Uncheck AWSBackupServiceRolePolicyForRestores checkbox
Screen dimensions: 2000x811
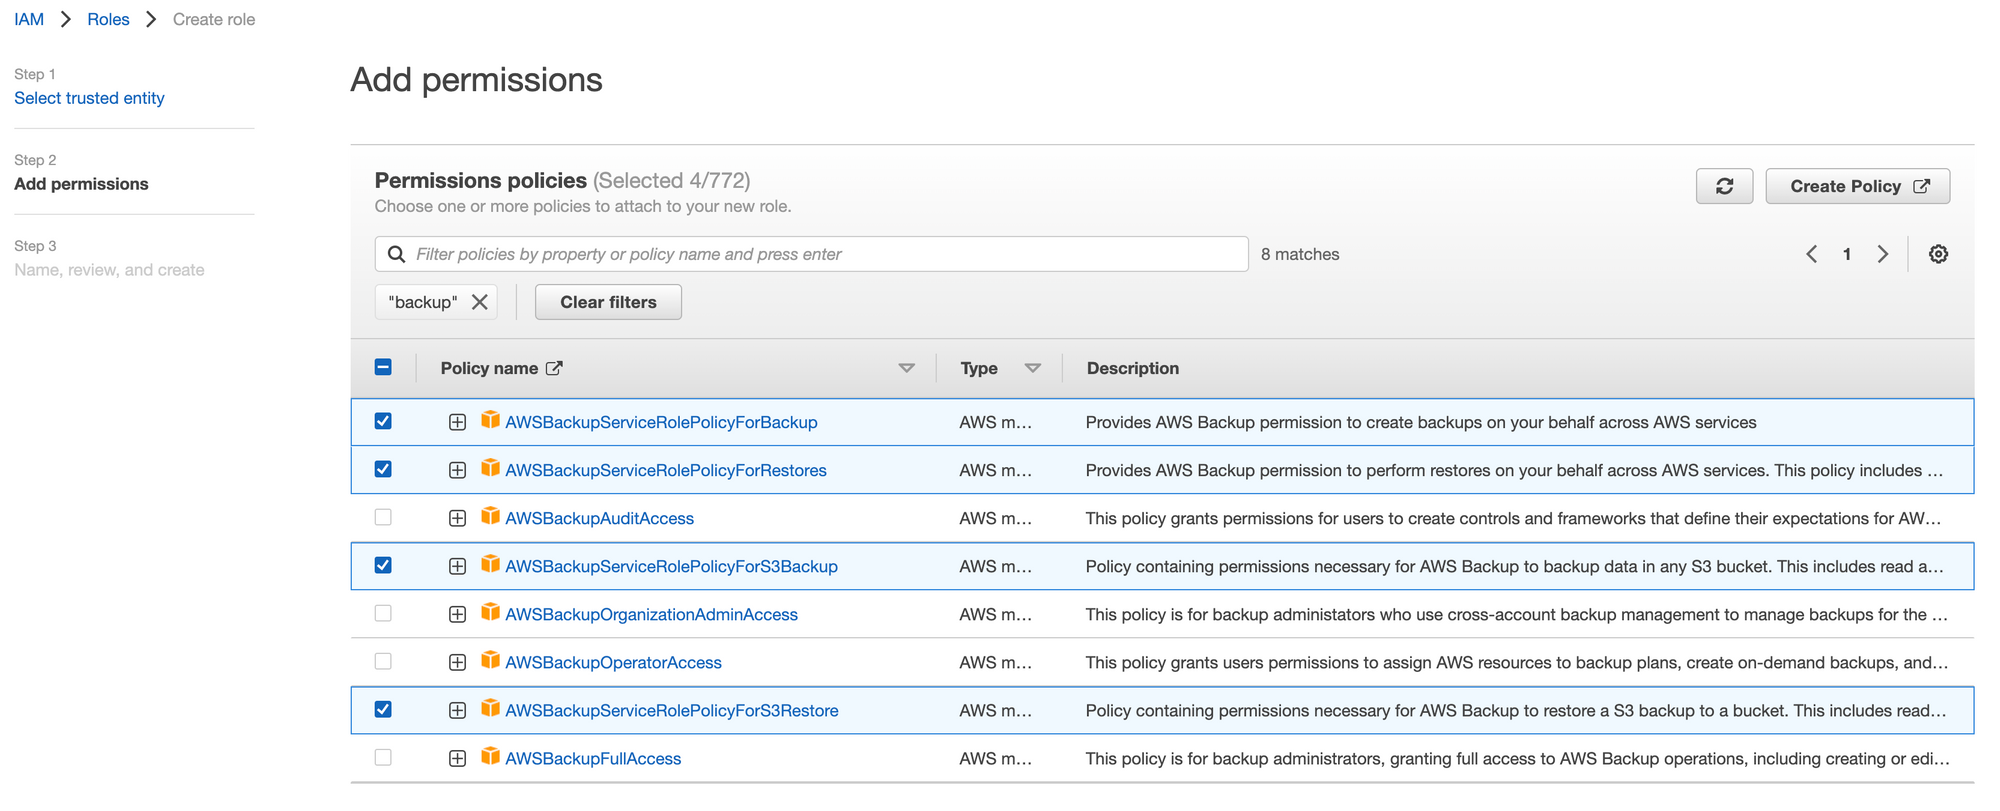click(x=383, y=469)
